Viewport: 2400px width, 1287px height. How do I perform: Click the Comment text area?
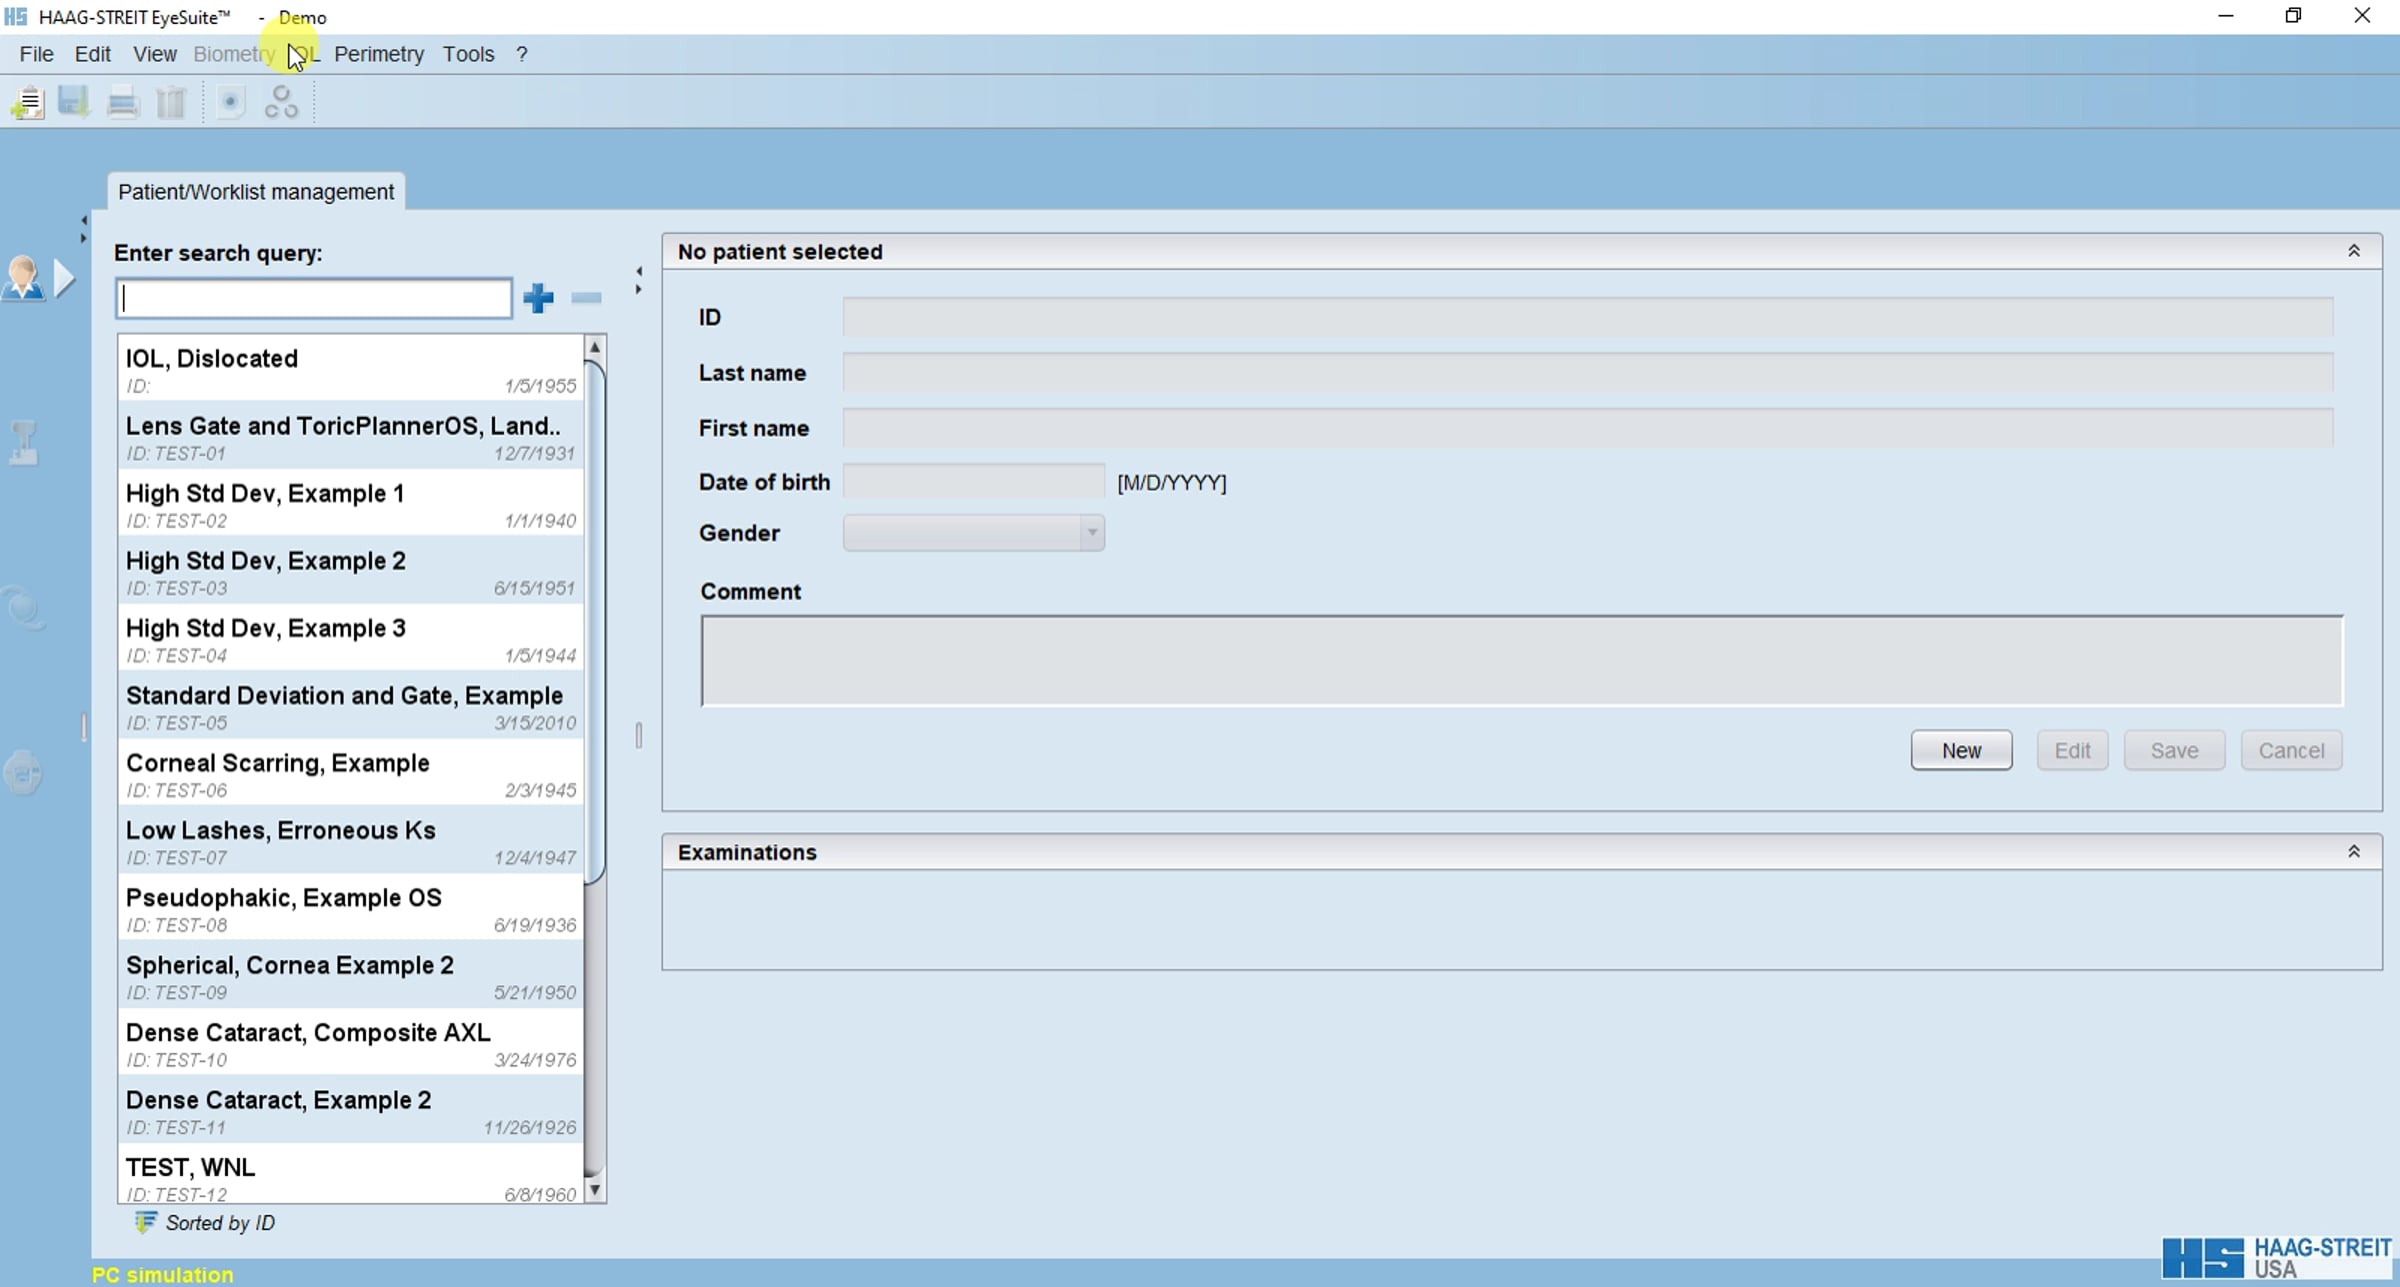[1521, 661]
